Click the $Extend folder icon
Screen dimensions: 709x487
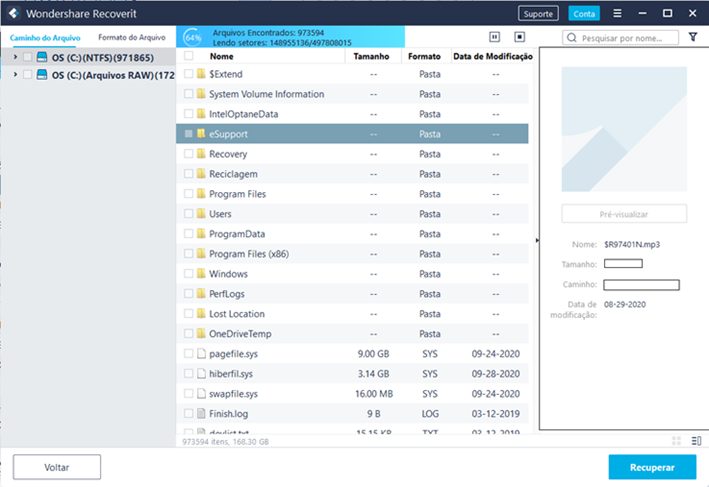point(201,74)
